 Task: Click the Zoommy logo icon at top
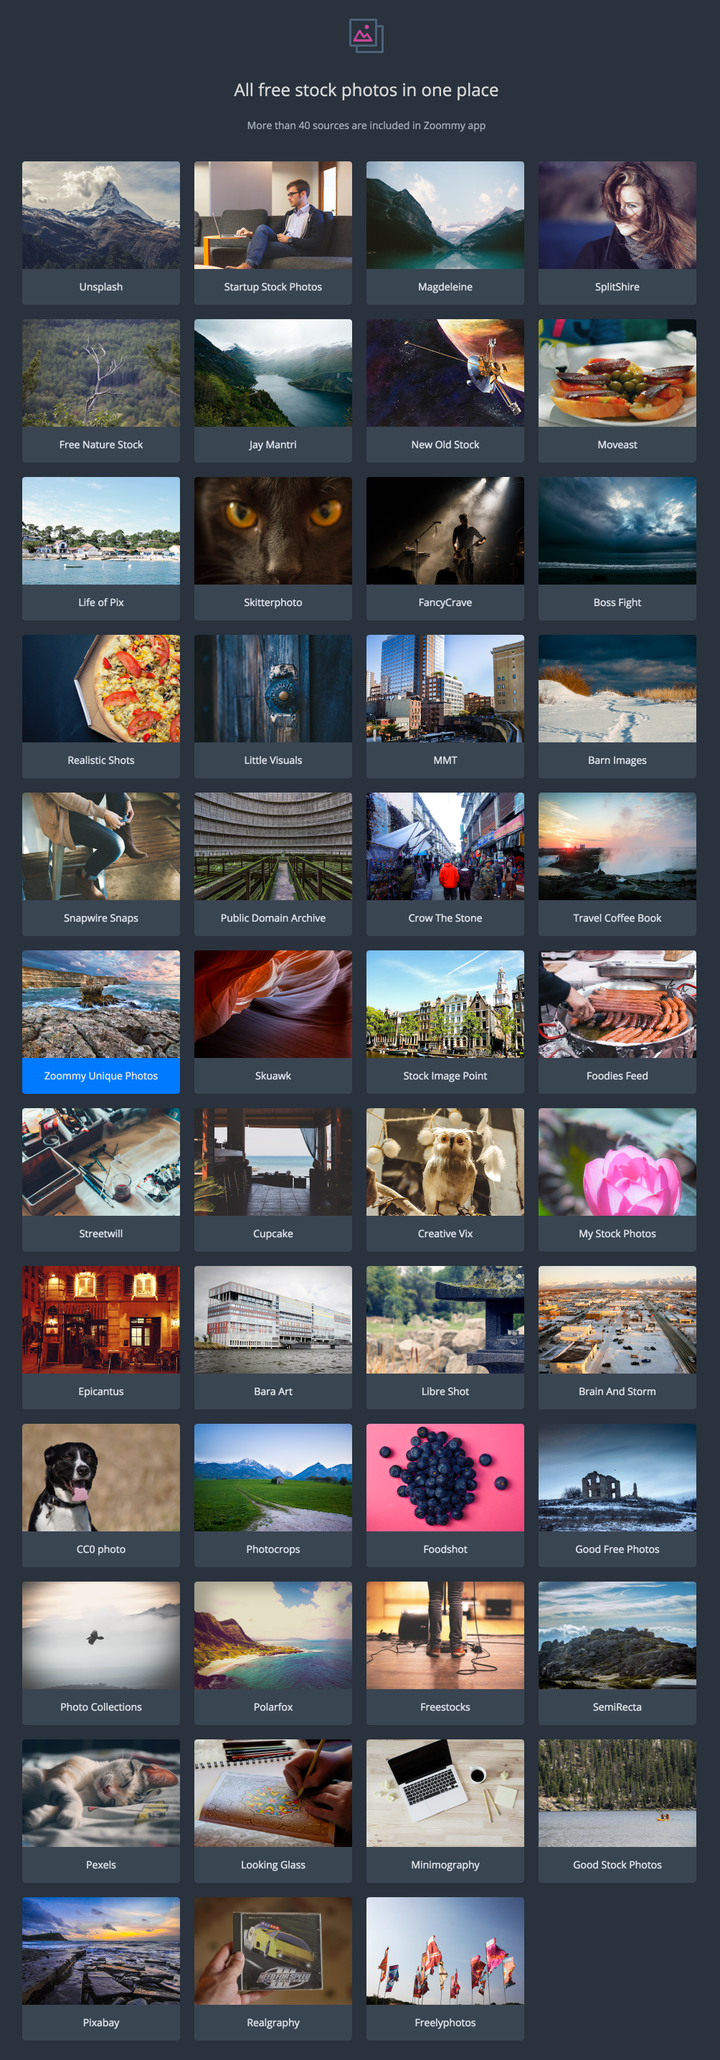366,36
